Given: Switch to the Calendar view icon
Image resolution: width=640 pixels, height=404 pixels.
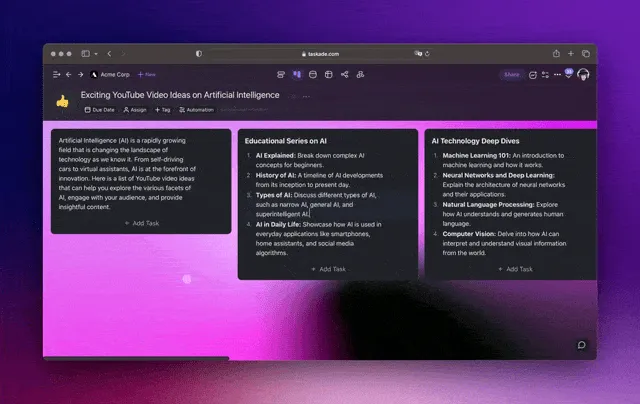Looking at the screenshot, I should 313,75.
